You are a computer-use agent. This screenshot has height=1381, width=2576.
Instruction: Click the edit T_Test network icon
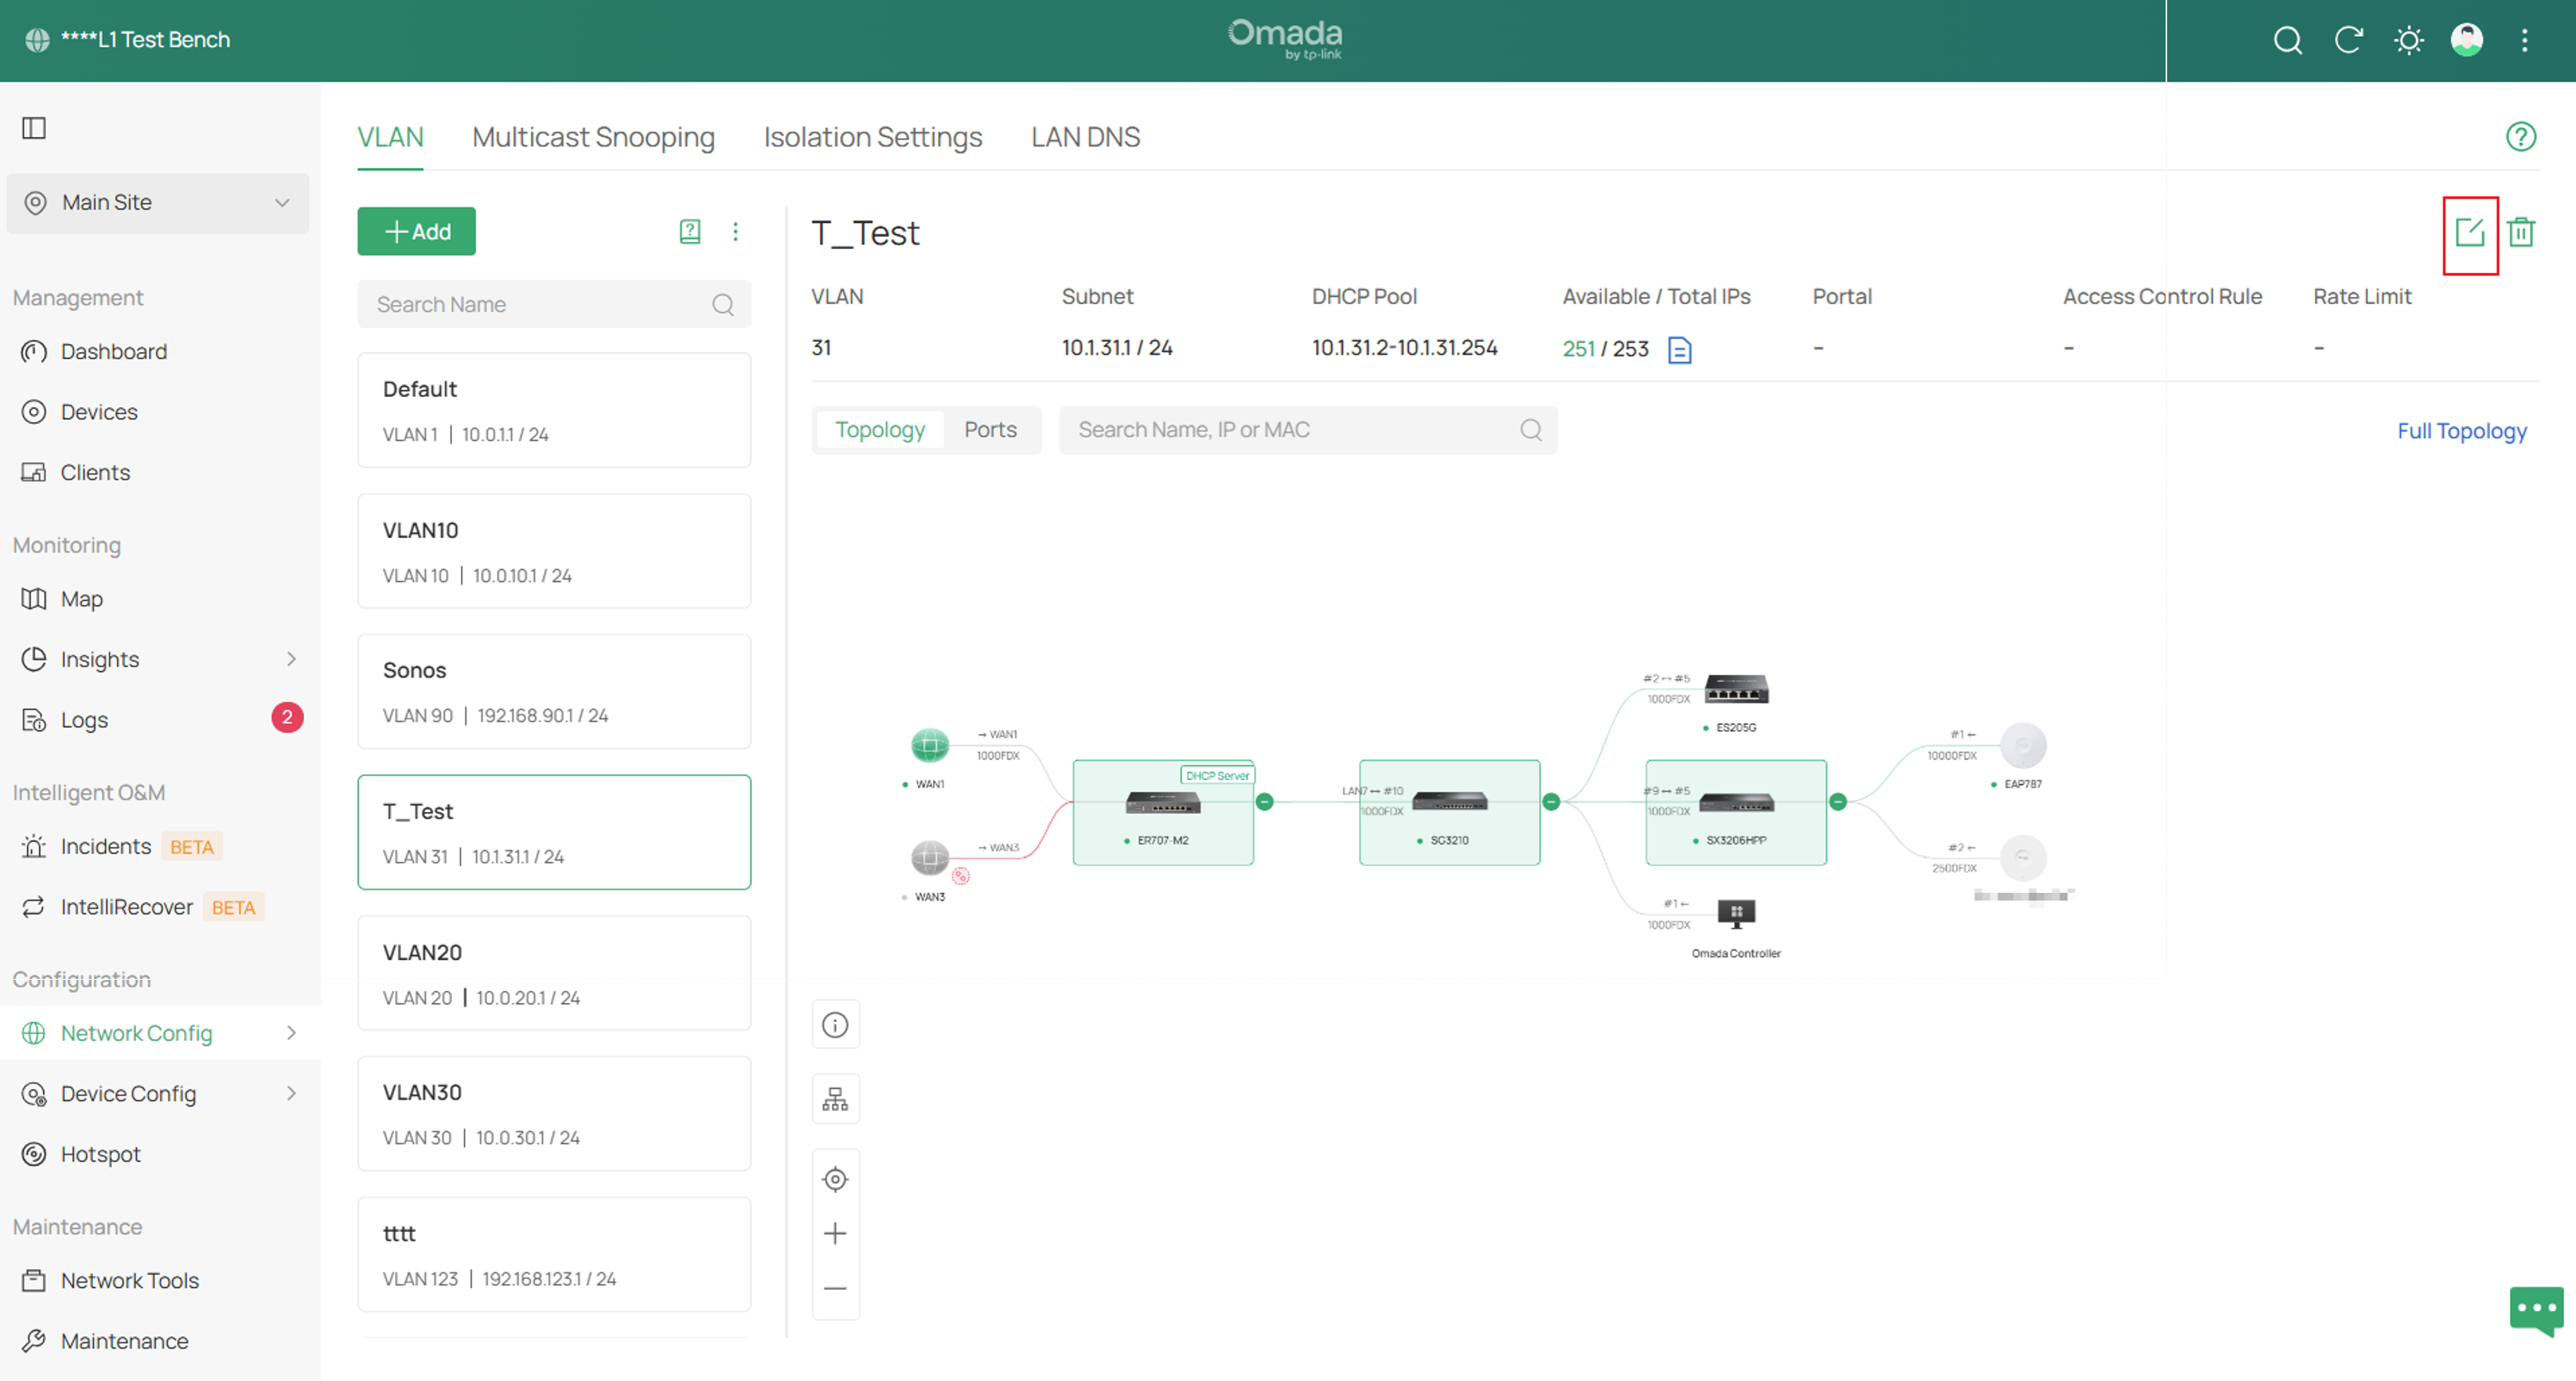pyautogui.click(x=2469, y=233)
